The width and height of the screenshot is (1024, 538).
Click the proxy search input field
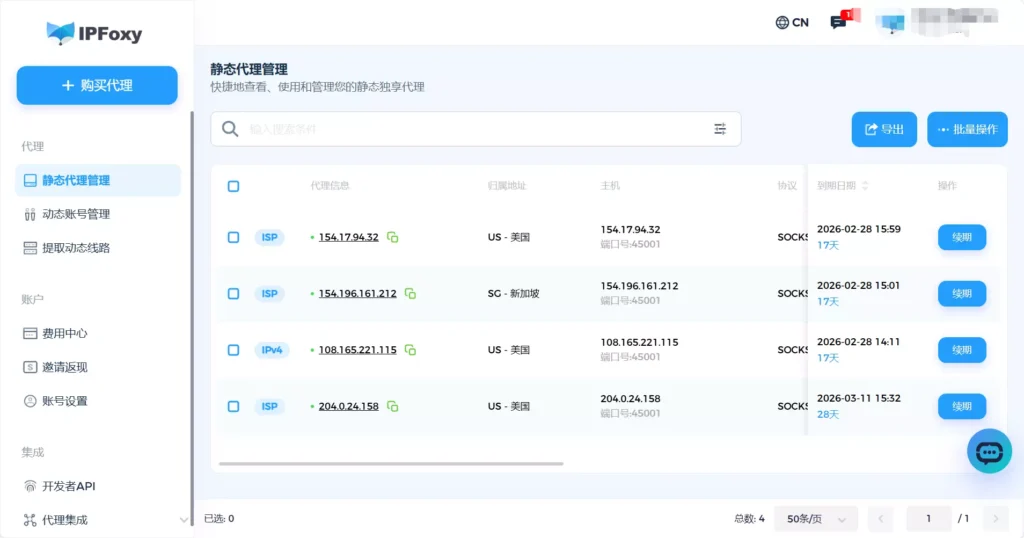tap(470, 129)
